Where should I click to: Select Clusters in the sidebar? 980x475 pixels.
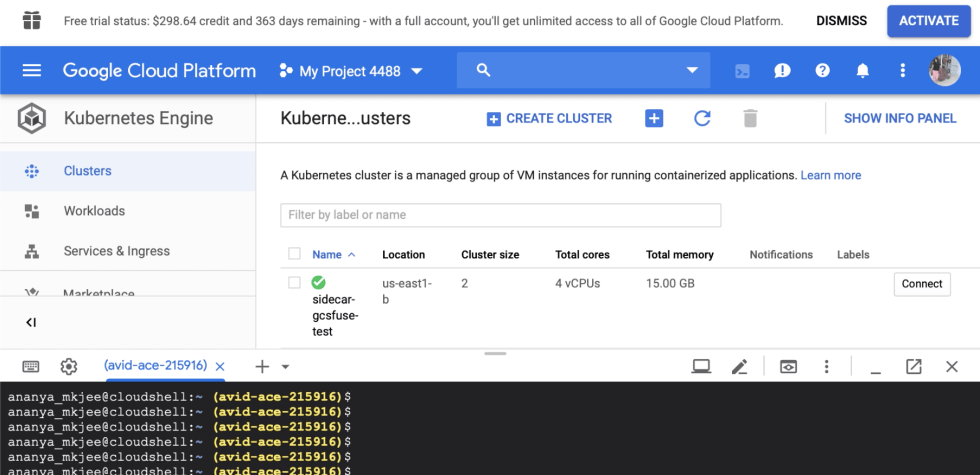[128, 171]
